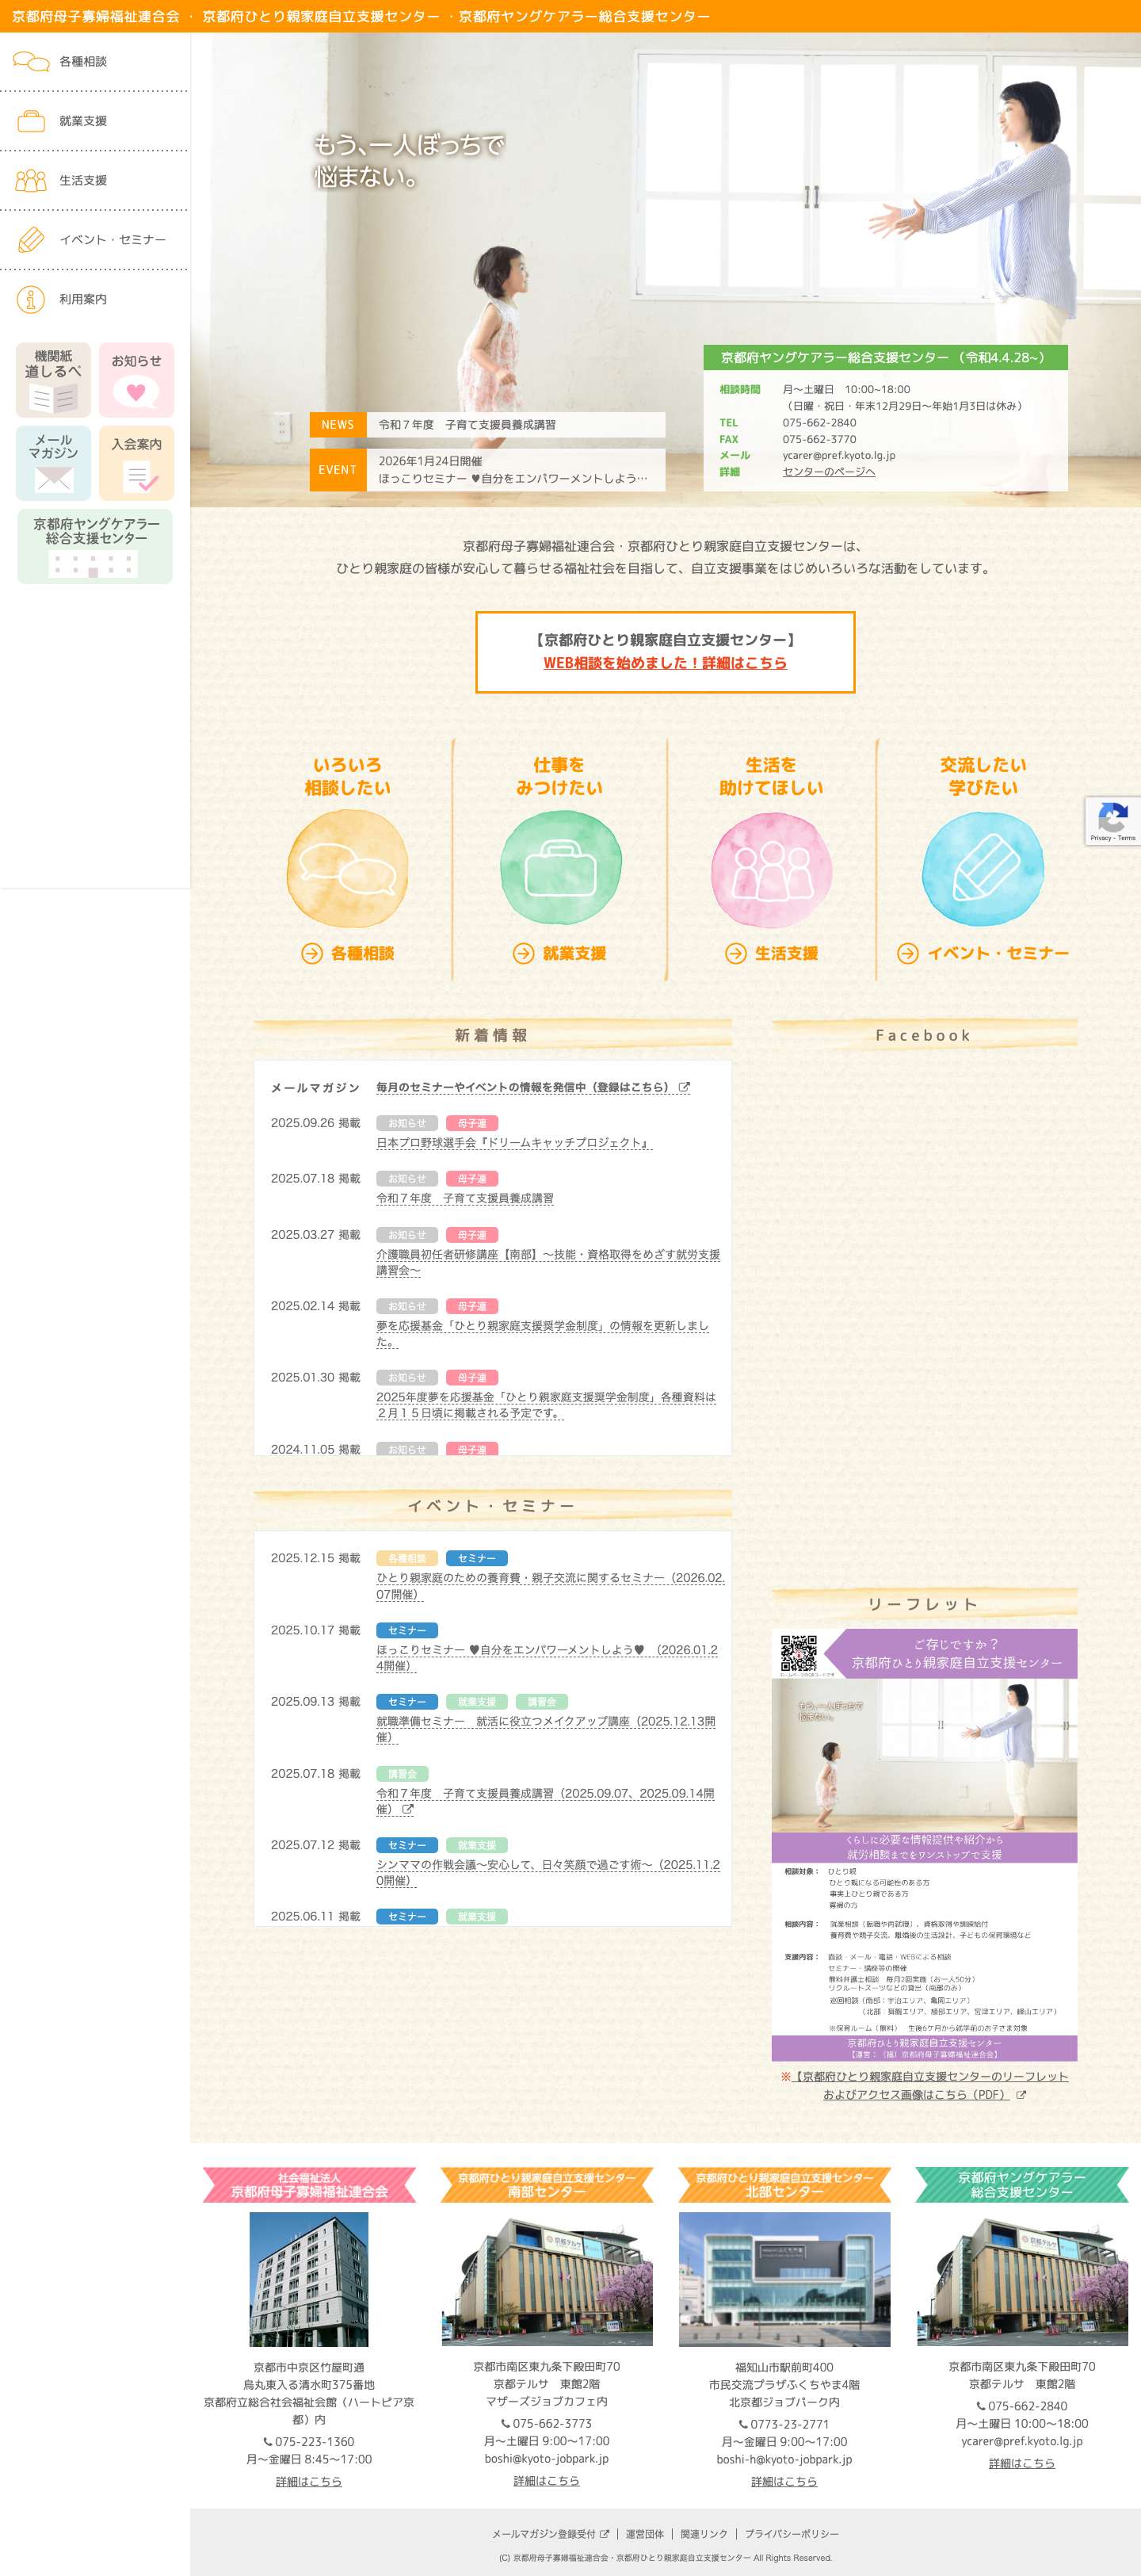This screenshot has width=1141, height=2576.
Task: Click the center leaflet thumbnail image
Action: click(x=924, y=1844)
